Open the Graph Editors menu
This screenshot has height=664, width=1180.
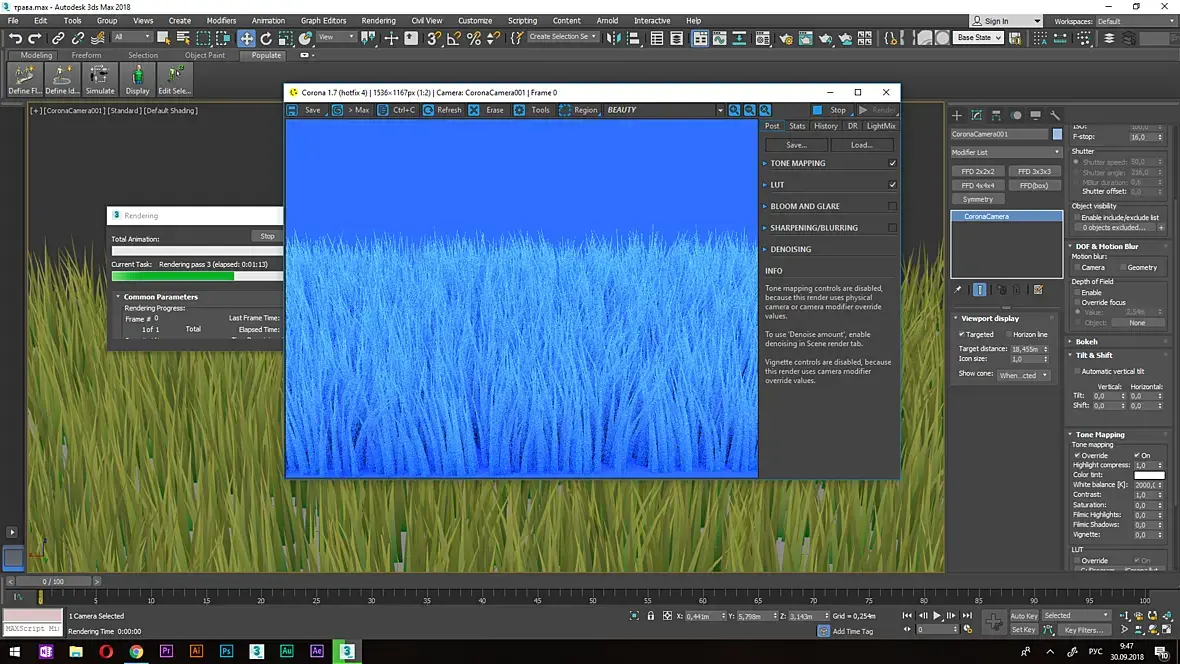tap(323, 20)
